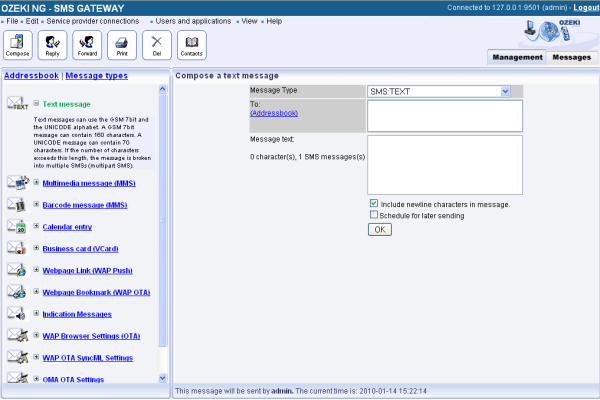Open the Message types heading link

pos(96,75)
